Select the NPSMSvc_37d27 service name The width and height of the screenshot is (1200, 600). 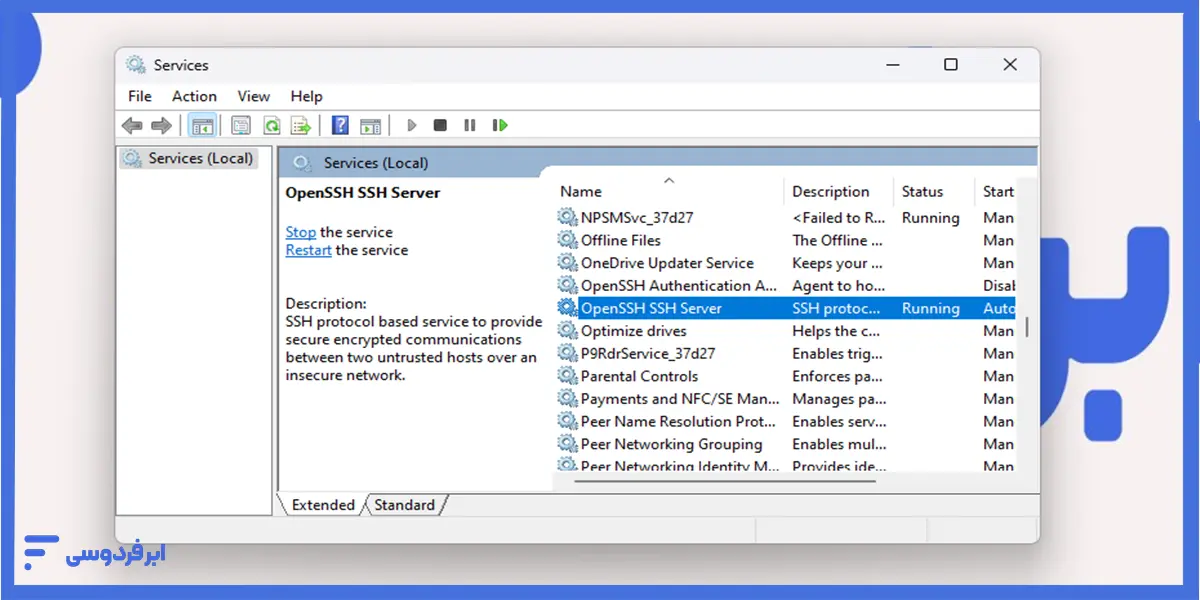tap(637, 217)
